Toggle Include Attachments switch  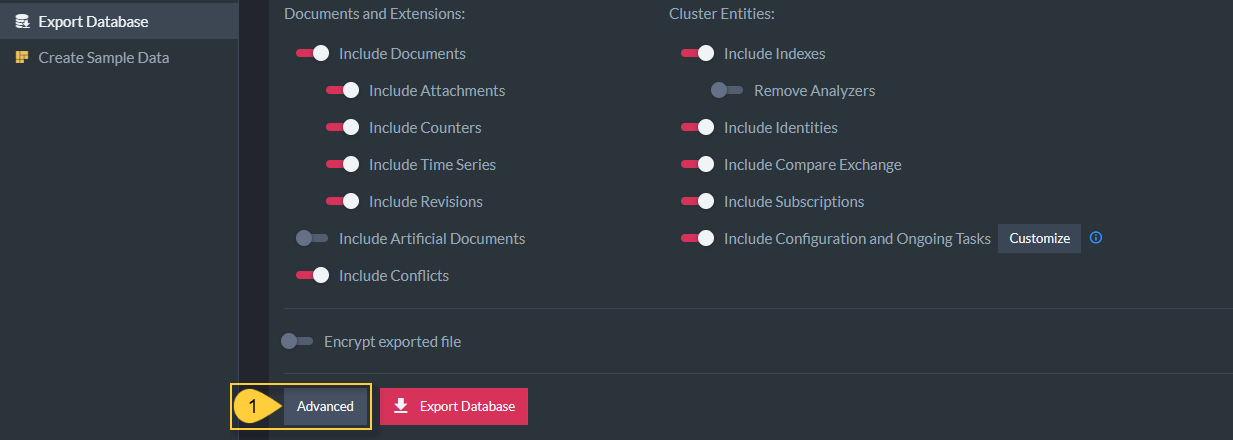pyautogui.click(x=342, y=91)
